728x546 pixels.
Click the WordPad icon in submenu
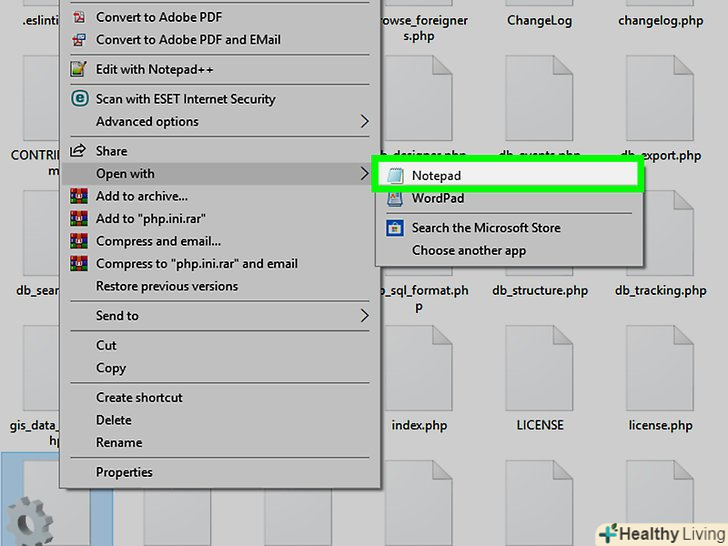(x=395, y=198)
